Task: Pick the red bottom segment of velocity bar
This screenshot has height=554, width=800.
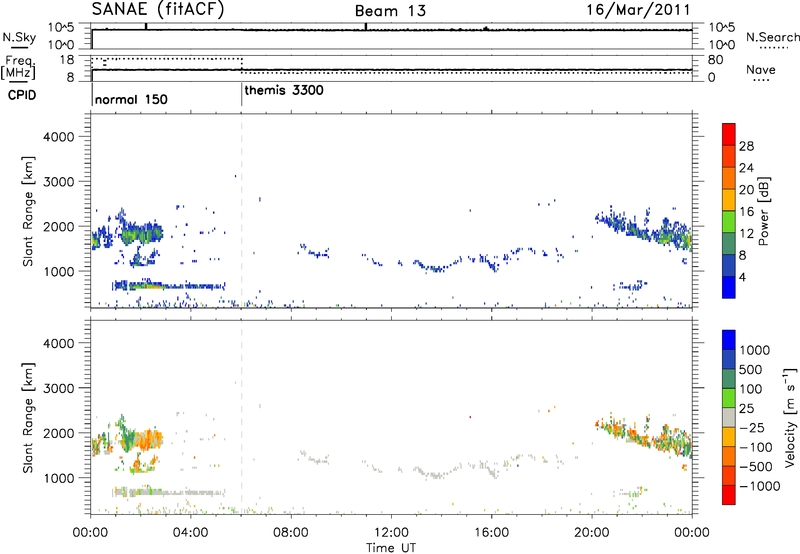Action: coord(729,495)
